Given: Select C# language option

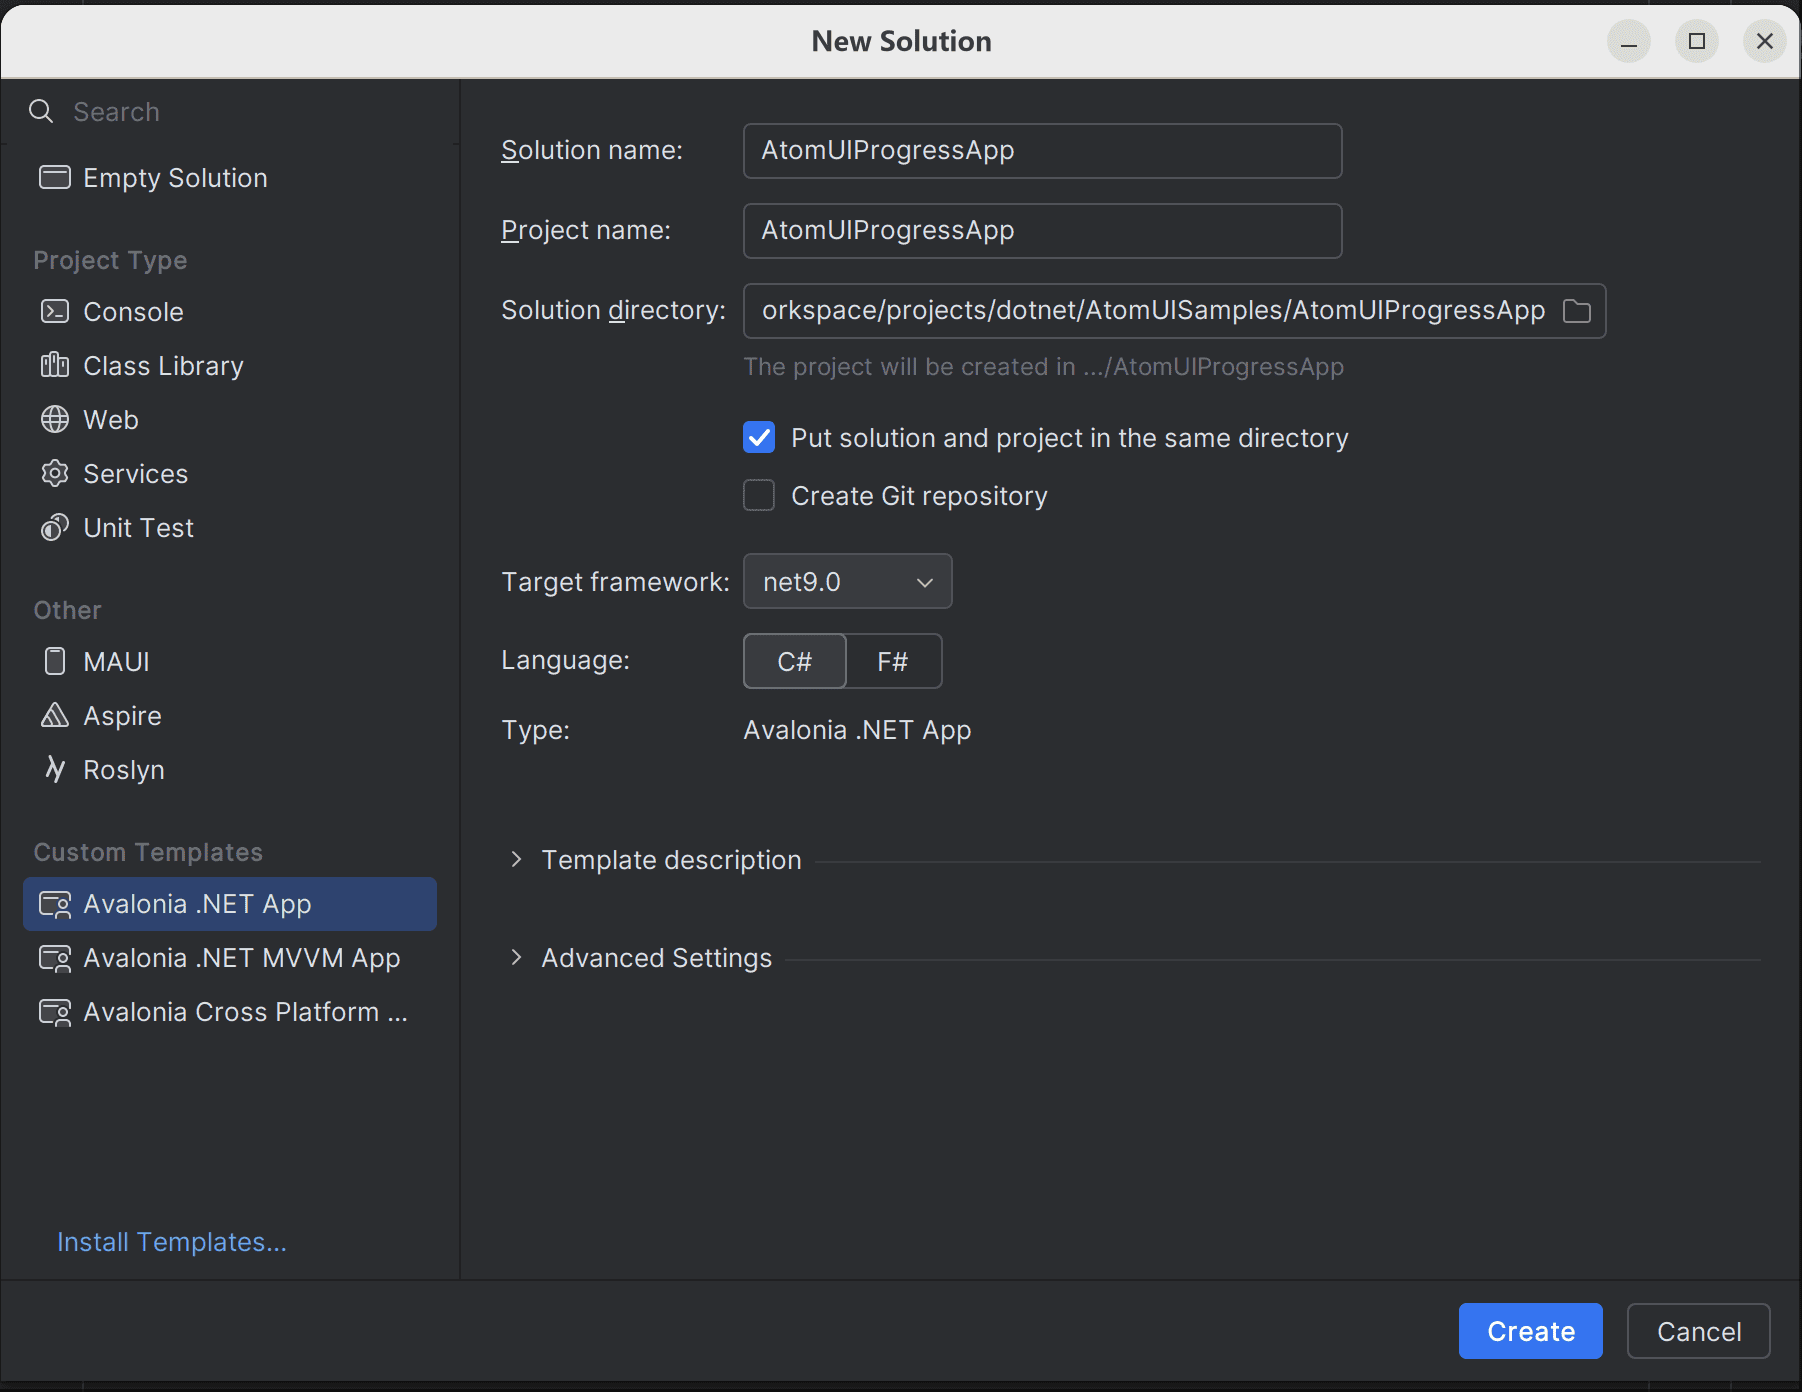Looking at the screenshot, I should click(x=795, y=661).
